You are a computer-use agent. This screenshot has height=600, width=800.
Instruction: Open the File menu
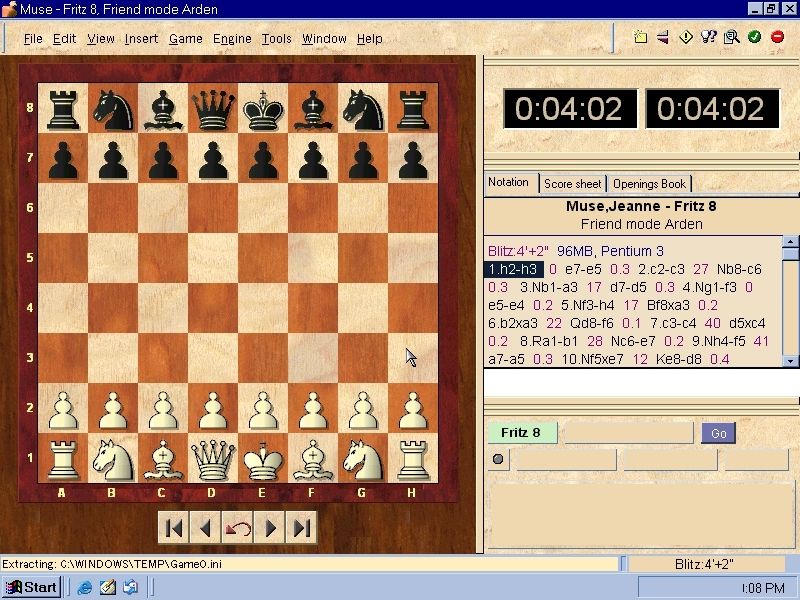point(33,39)
